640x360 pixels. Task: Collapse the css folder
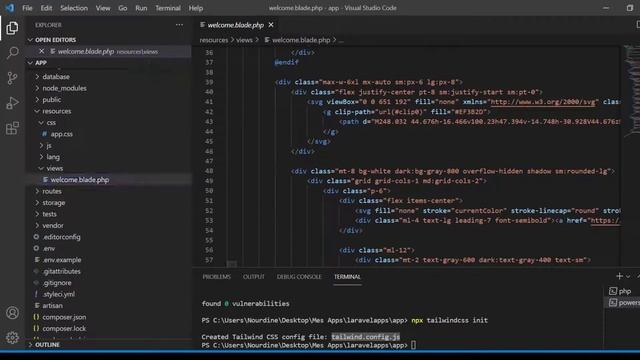tap(51, 122)
